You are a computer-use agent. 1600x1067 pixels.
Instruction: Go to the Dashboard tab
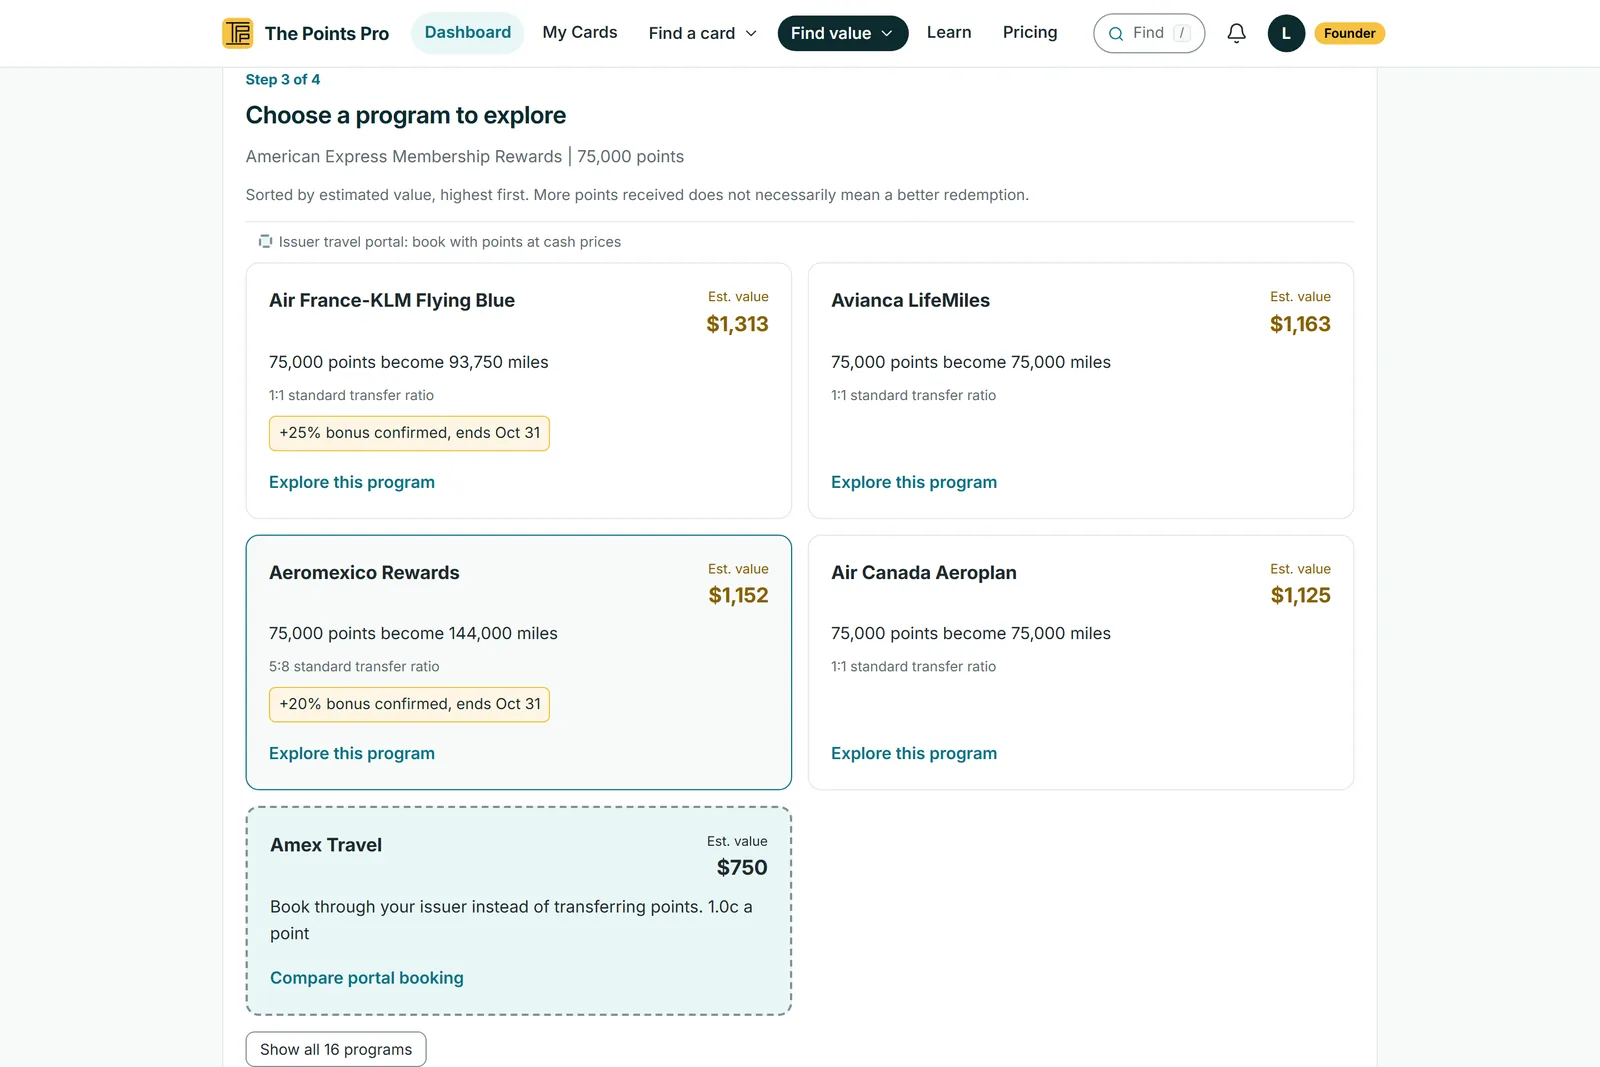pyautogui.click(x=468, y=33)
